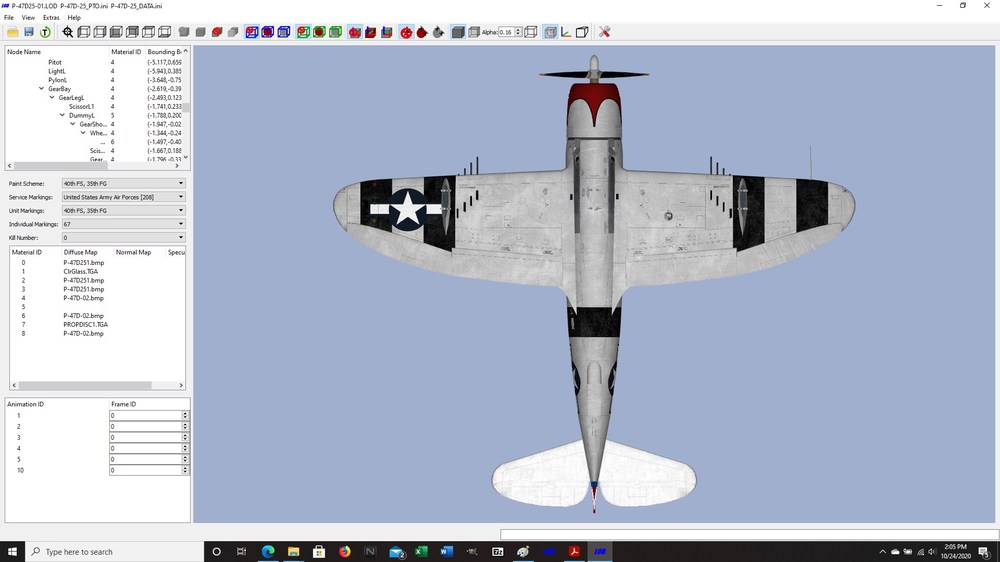Click the dark red sphere icon

click(x=422, y=32)
